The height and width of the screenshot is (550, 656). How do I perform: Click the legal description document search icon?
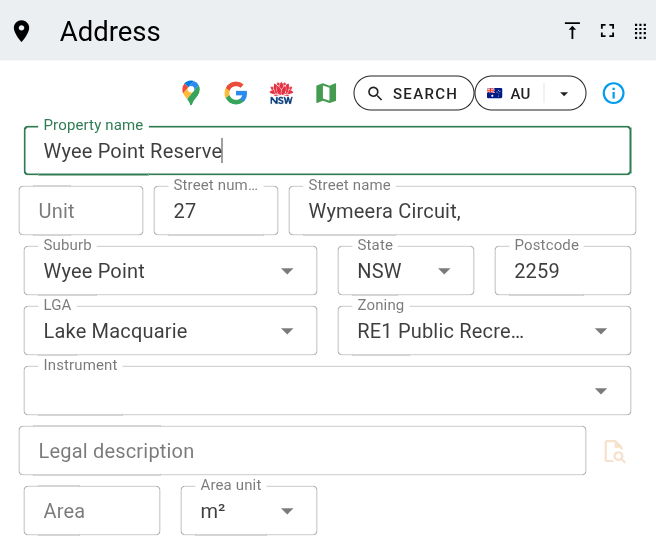tap(615, 451)
